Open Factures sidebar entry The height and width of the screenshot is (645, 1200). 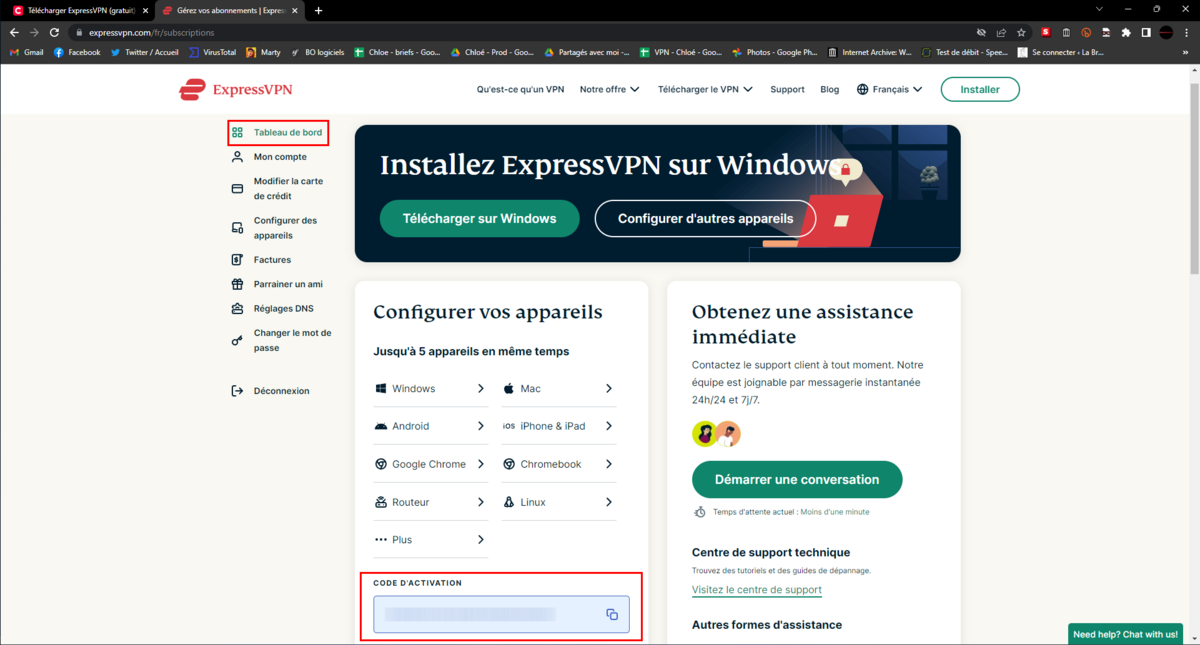261,260
